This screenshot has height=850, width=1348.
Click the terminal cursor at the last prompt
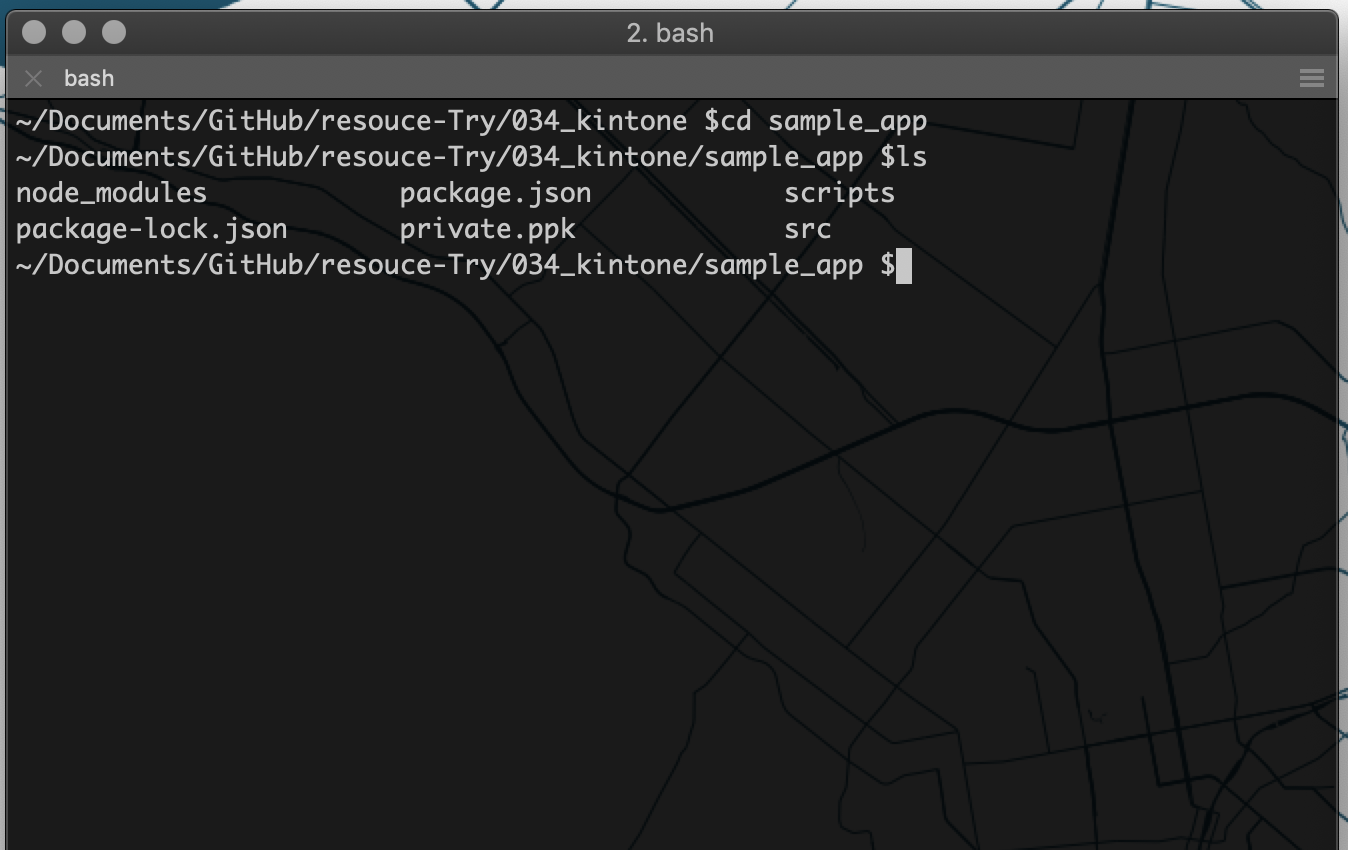[904, 266]
